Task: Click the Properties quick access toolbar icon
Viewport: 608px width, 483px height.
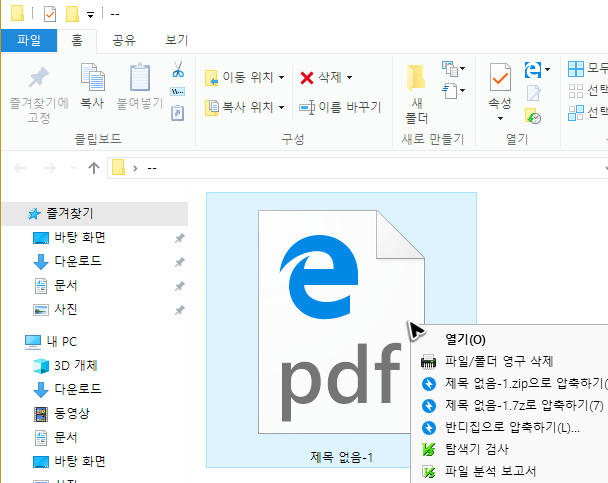Action: click(x=50, y=14)
